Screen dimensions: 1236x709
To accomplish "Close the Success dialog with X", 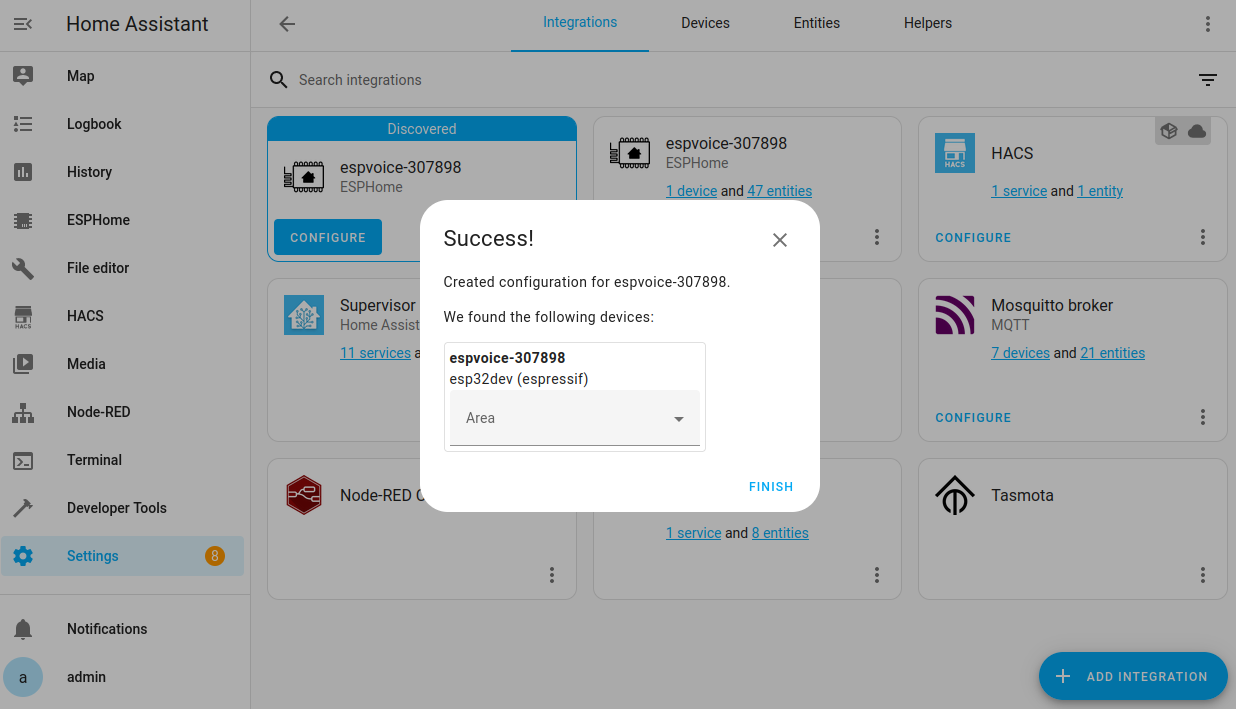I will (780, 240).
